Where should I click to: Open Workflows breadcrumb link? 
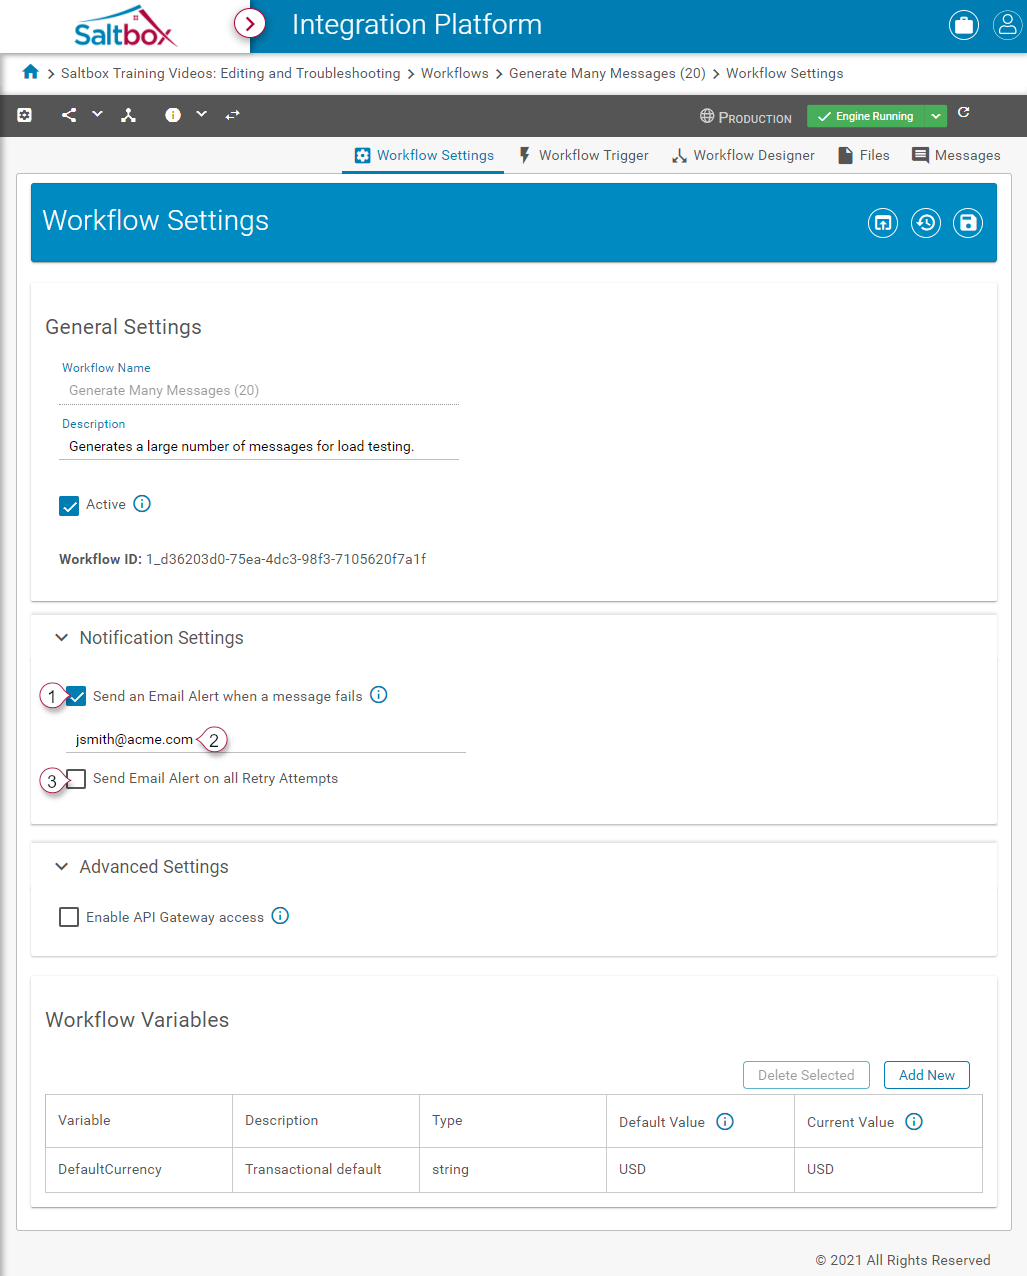click(x=455, y=73)
